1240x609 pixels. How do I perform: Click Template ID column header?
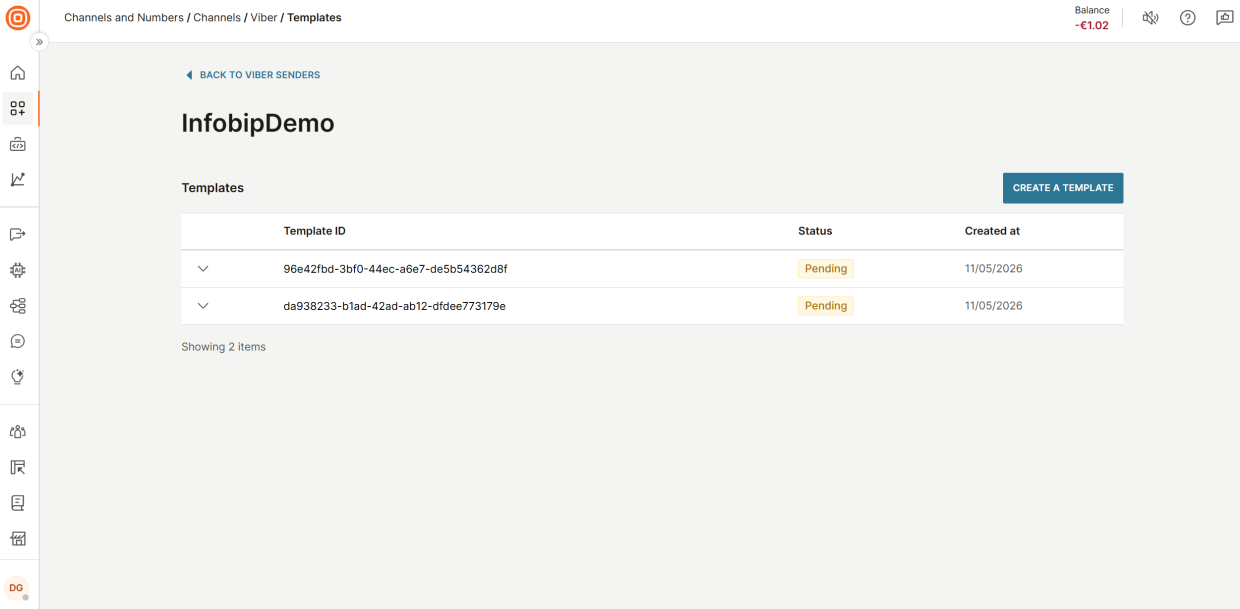(x=314, y=231)
